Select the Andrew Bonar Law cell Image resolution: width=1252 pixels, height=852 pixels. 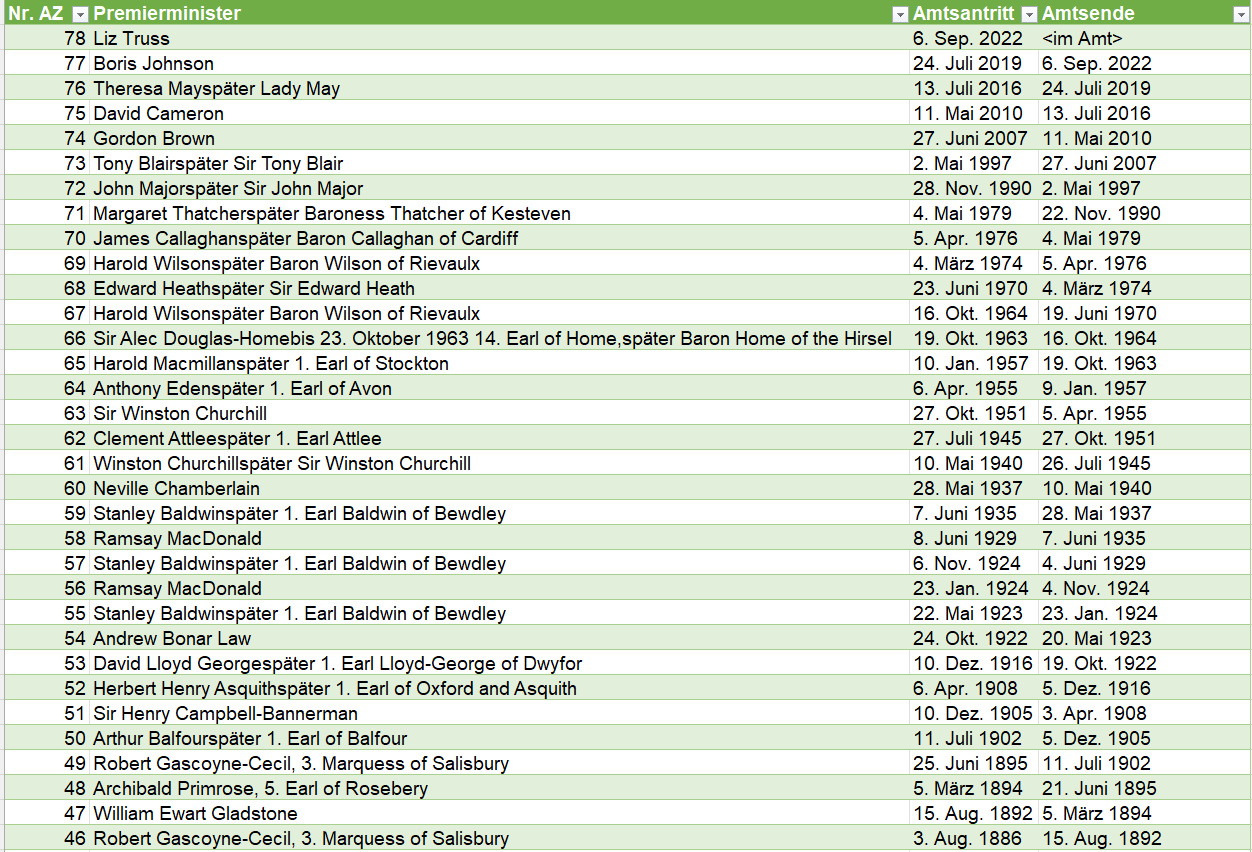pos(172,639)
